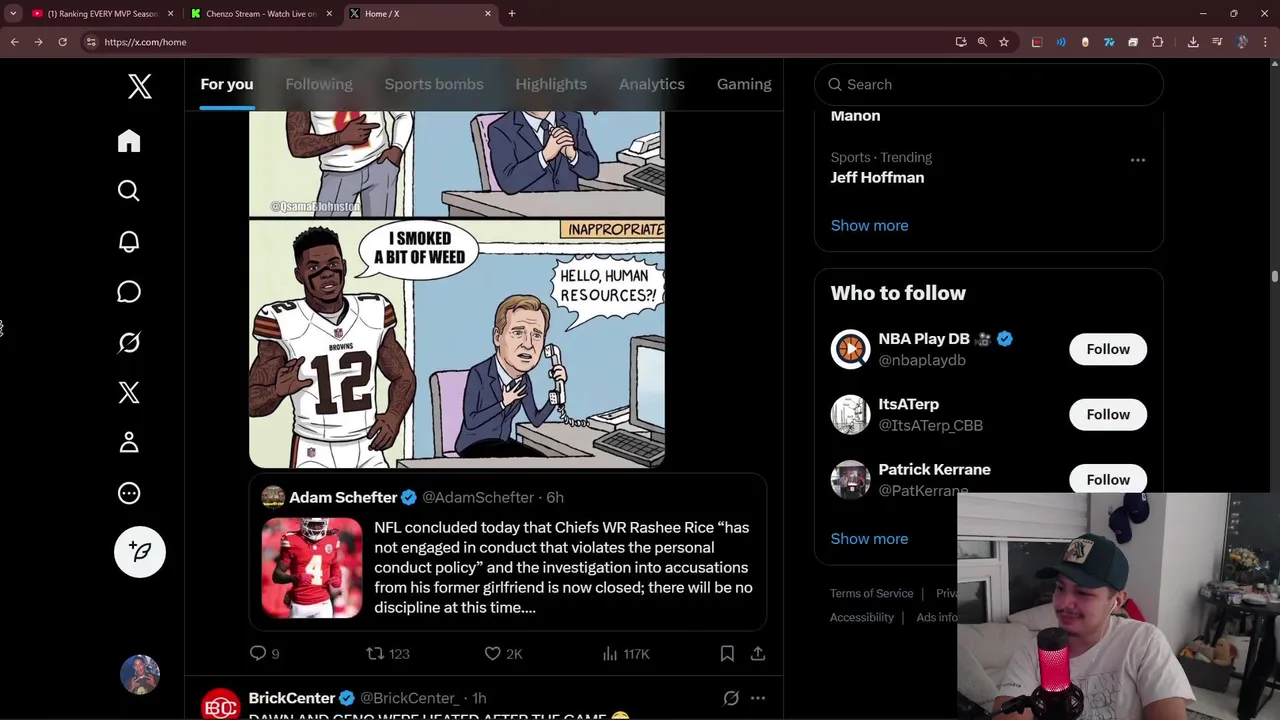
Task: Open ItsATerp profile avatar
Action: pos(850,414)
